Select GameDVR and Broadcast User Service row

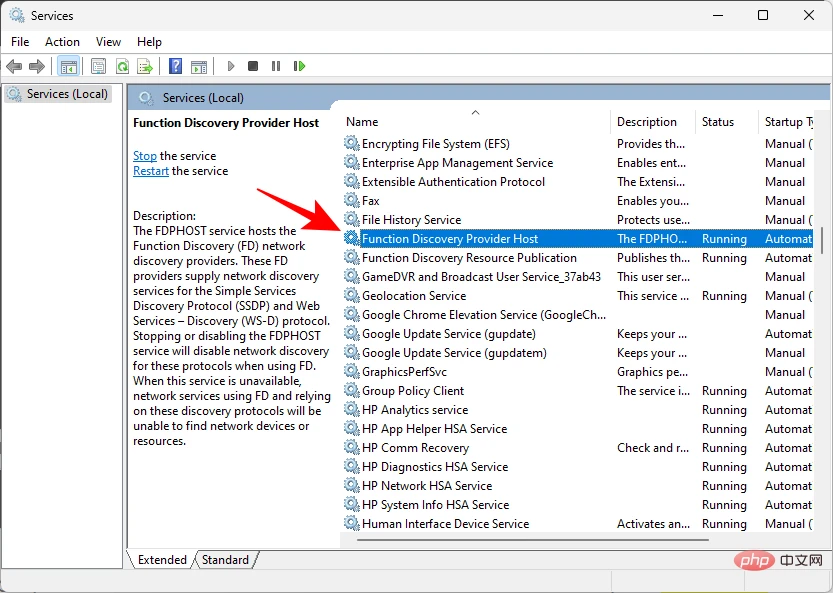pos(577,277)
